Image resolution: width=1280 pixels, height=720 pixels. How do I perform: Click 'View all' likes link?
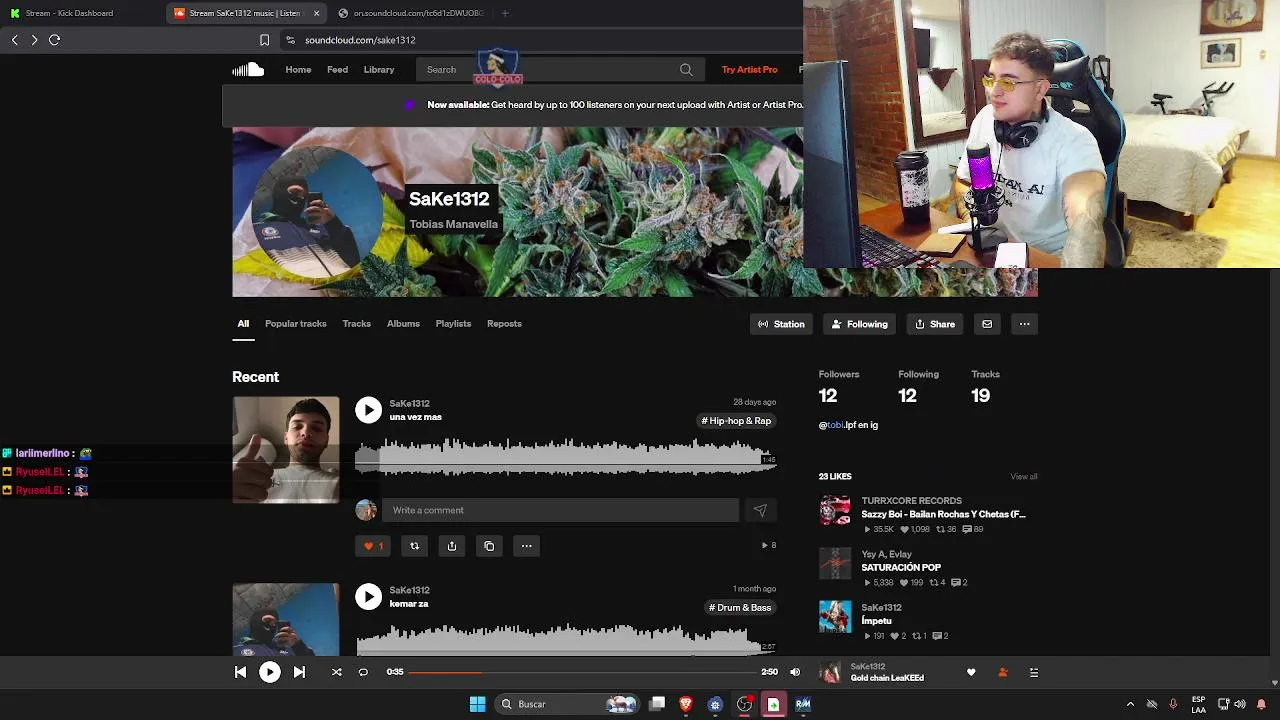[1024, 476]
